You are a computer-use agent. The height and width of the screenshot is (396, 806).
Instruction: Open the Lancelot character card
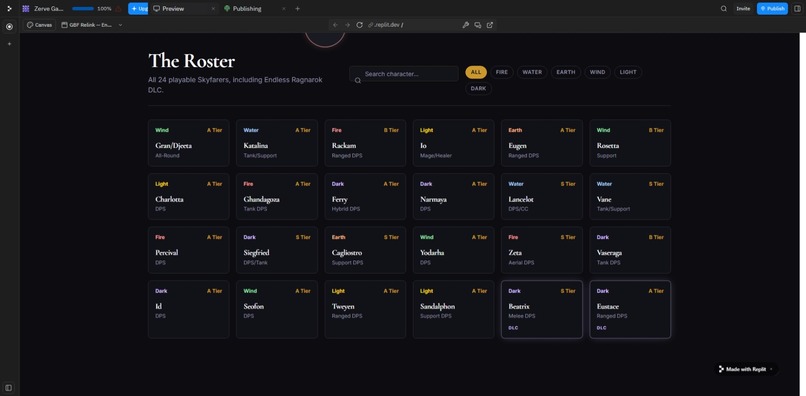(542, 196)
